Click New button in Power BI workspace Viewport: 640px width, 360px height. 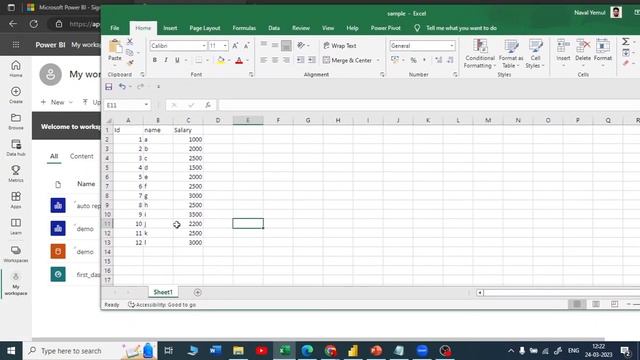coord(57,102)
